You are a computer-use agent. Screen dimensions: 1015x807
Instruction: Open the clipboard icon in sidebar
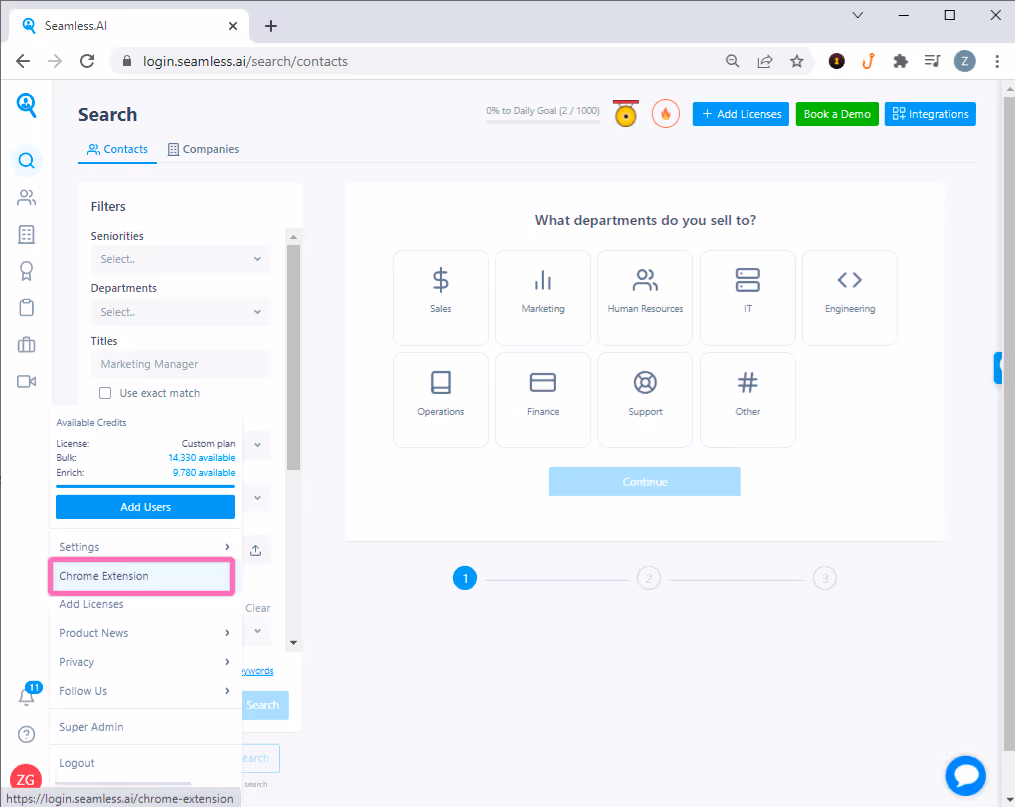tap(27, 307)
